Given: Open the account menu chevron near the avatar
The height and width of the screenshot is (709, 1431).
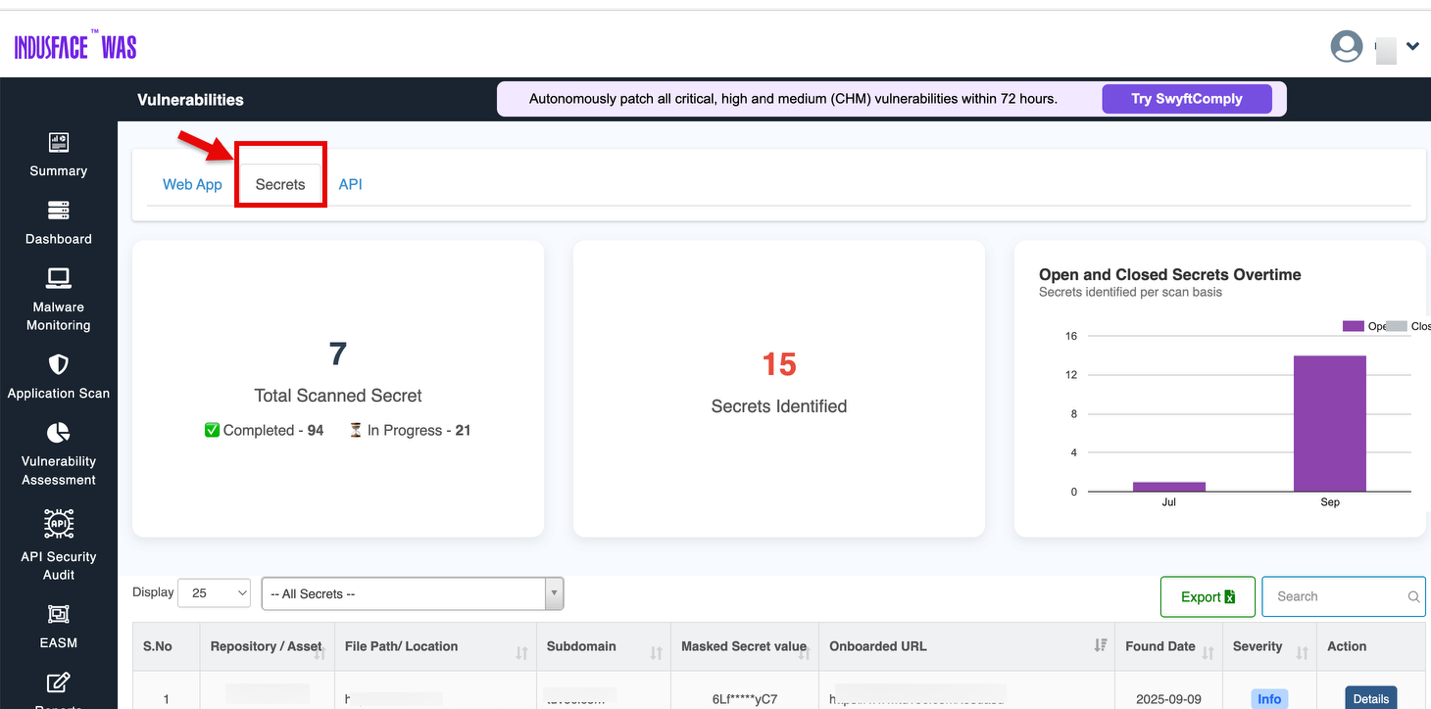Looking at the screenshot, I should pos(1412,46).
